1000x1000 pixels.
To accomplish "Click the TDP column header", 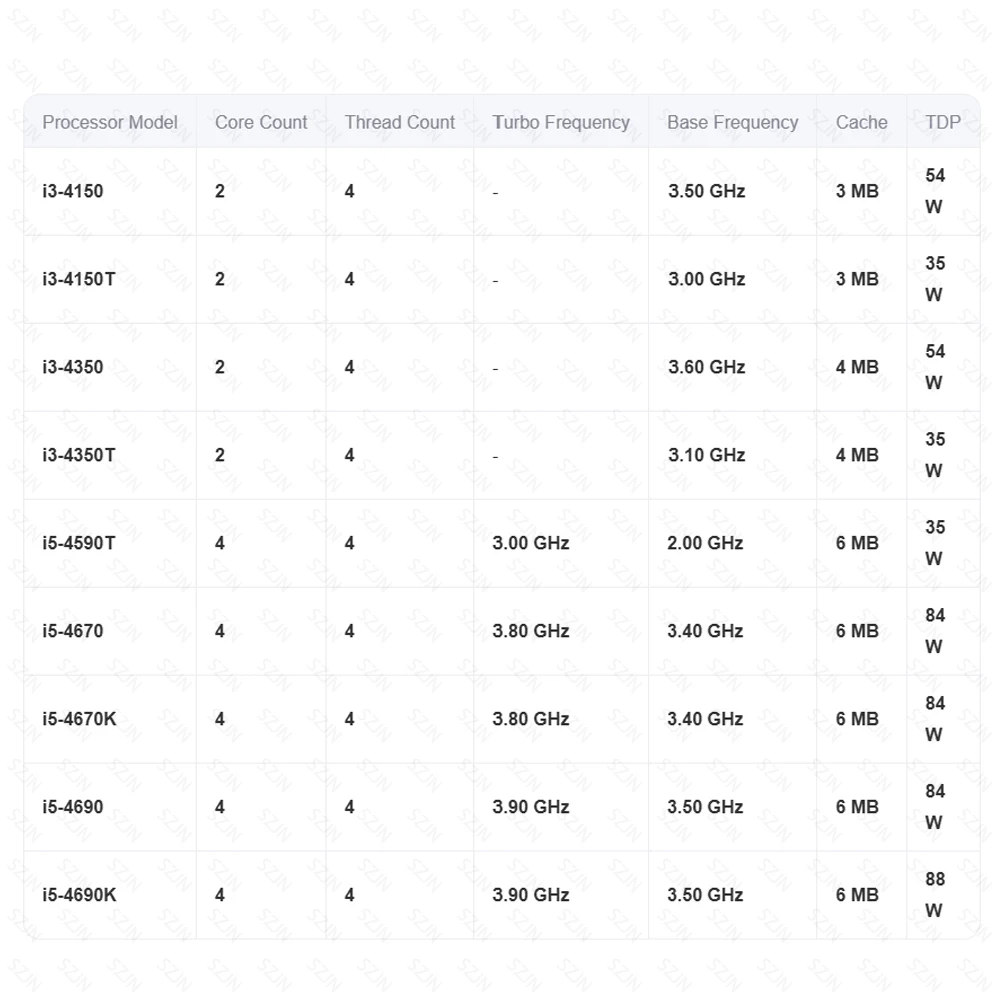I will click(942, 122).
